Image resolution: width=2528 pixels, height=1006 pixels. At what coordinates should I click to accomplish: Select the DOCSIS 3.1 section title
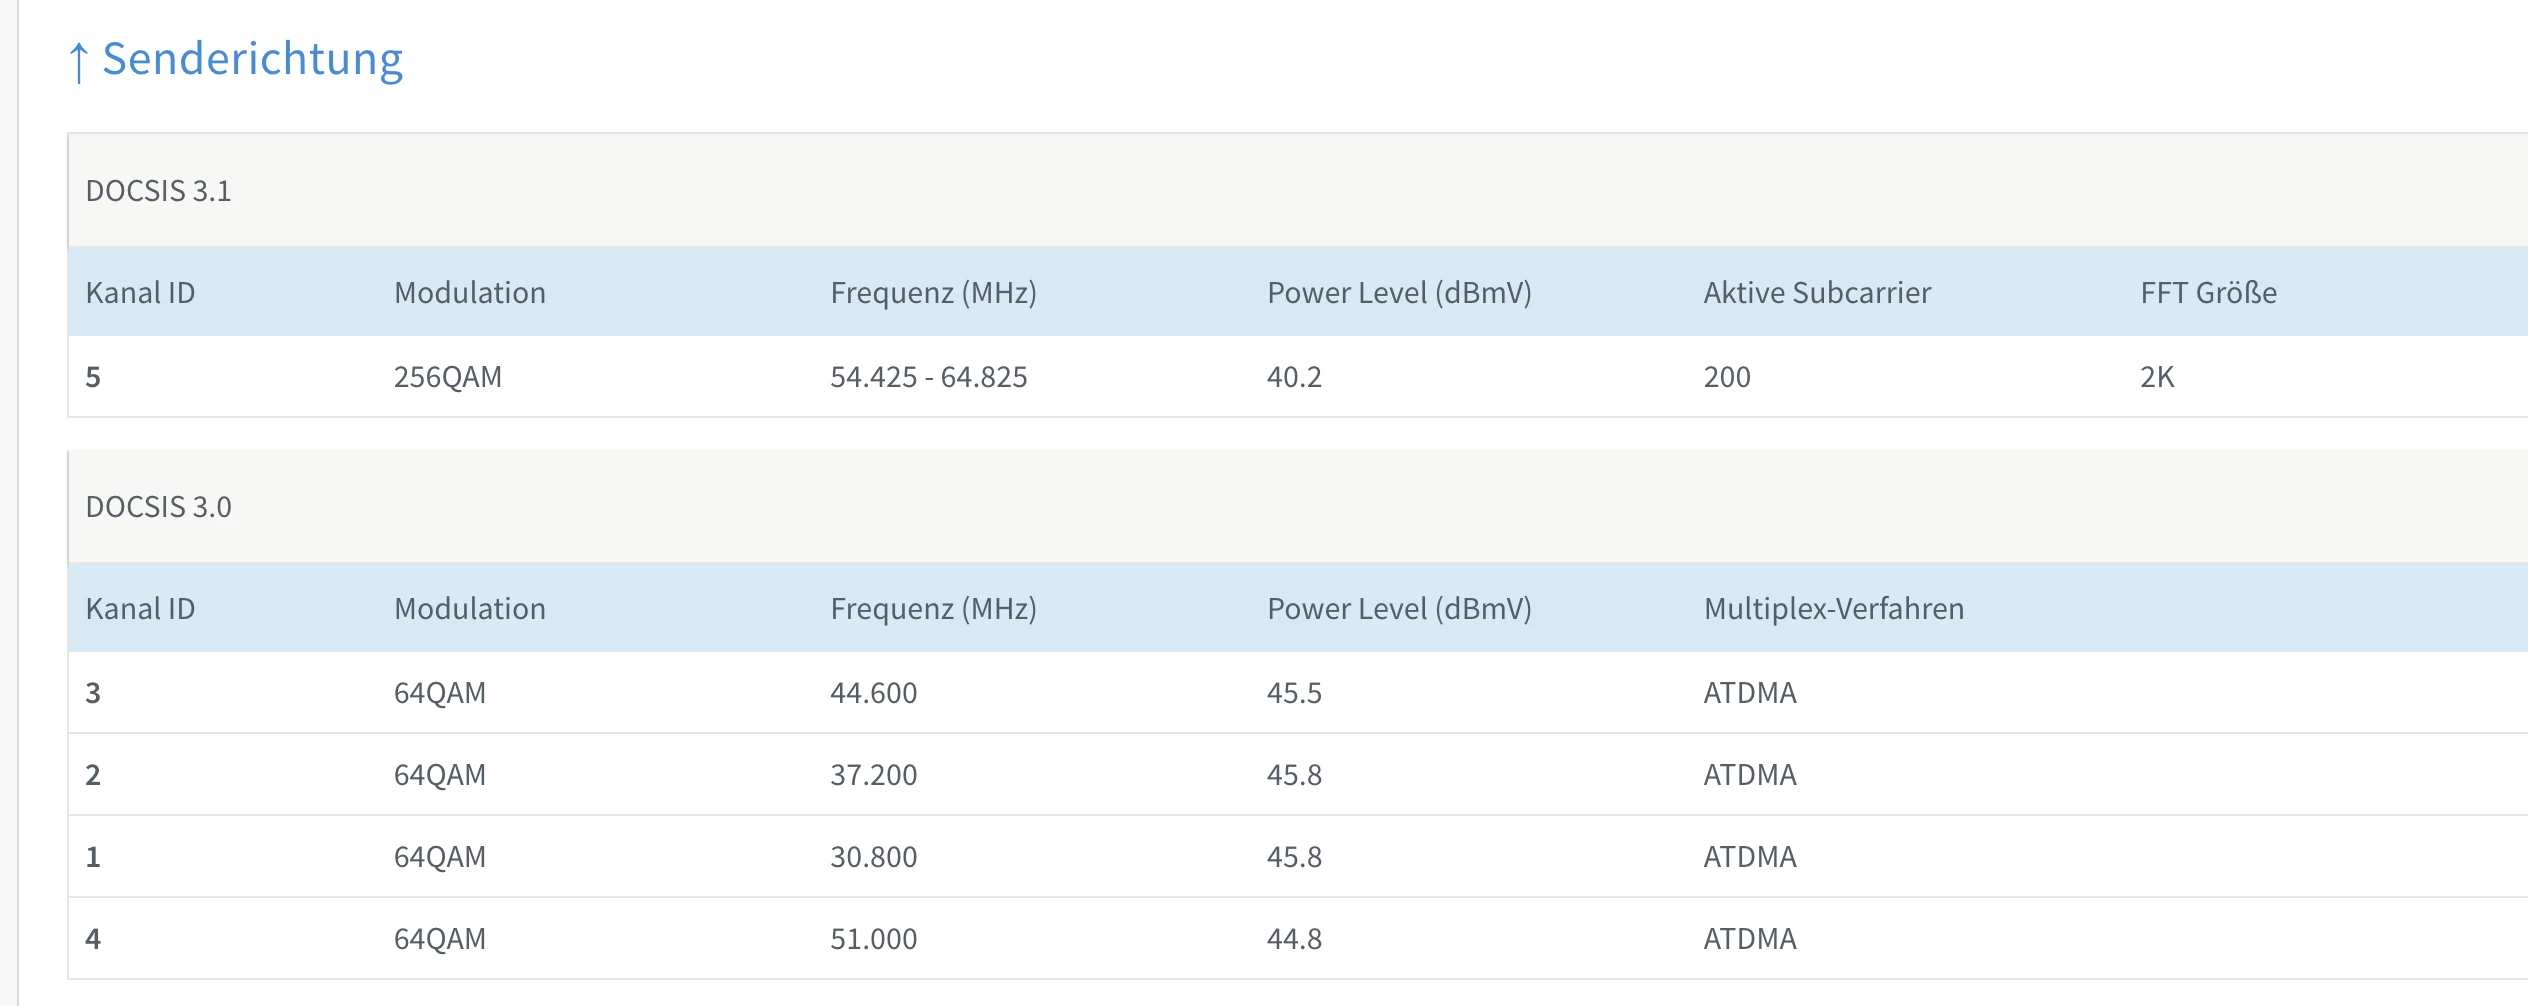[158, 191]
